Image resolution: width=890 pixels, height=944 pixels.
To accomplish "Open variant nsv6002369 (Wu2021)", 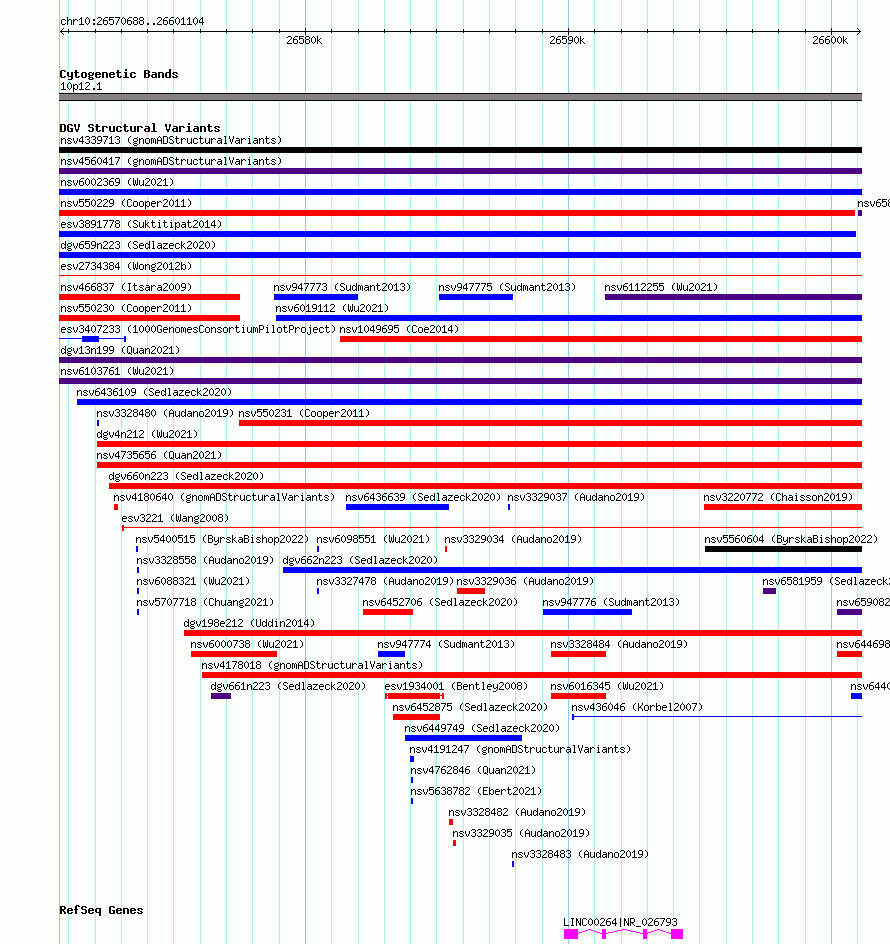I will pyautogui.click(x=117, y=182).
